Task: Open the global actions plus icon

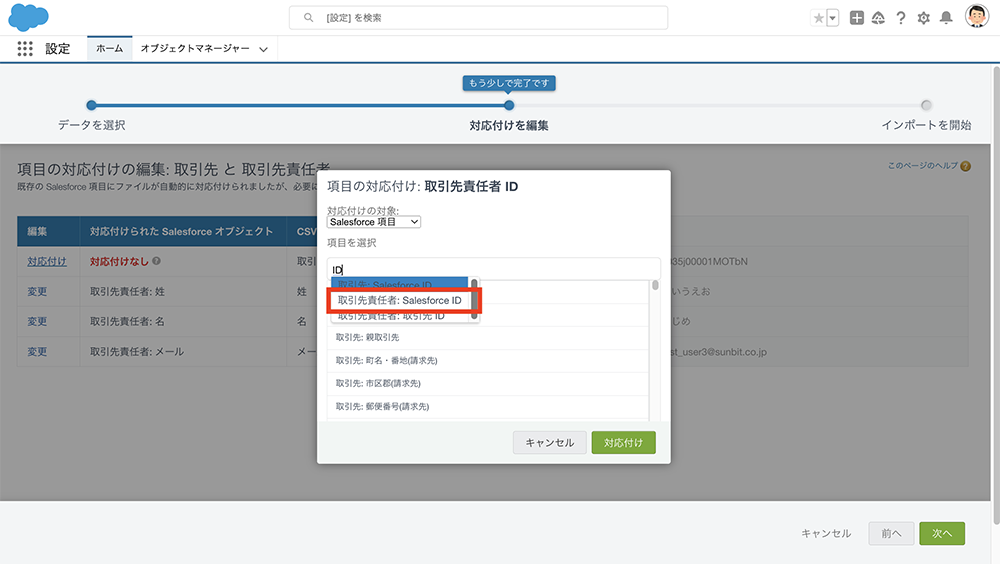Action: click(x=857, y=18)
